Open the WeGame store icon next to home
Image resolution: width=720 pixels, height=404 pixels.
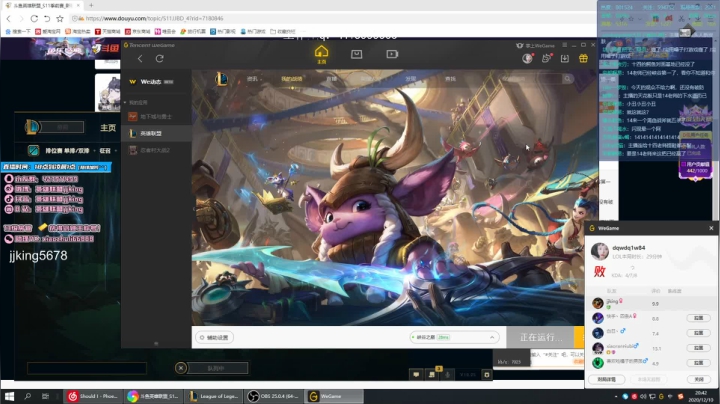[x=356, y=54]
